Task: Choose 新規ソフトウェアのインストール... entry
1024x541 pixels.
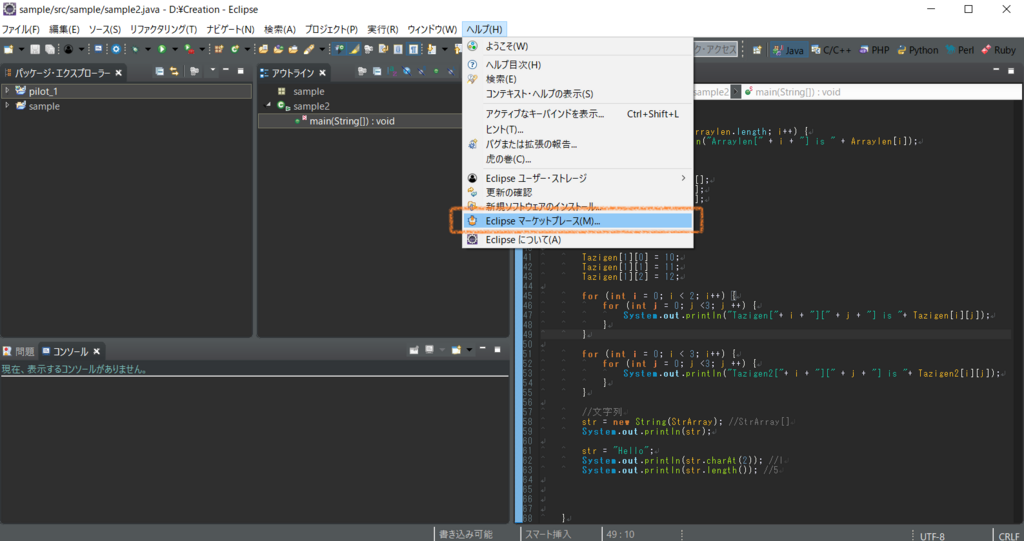Action: 578,206
